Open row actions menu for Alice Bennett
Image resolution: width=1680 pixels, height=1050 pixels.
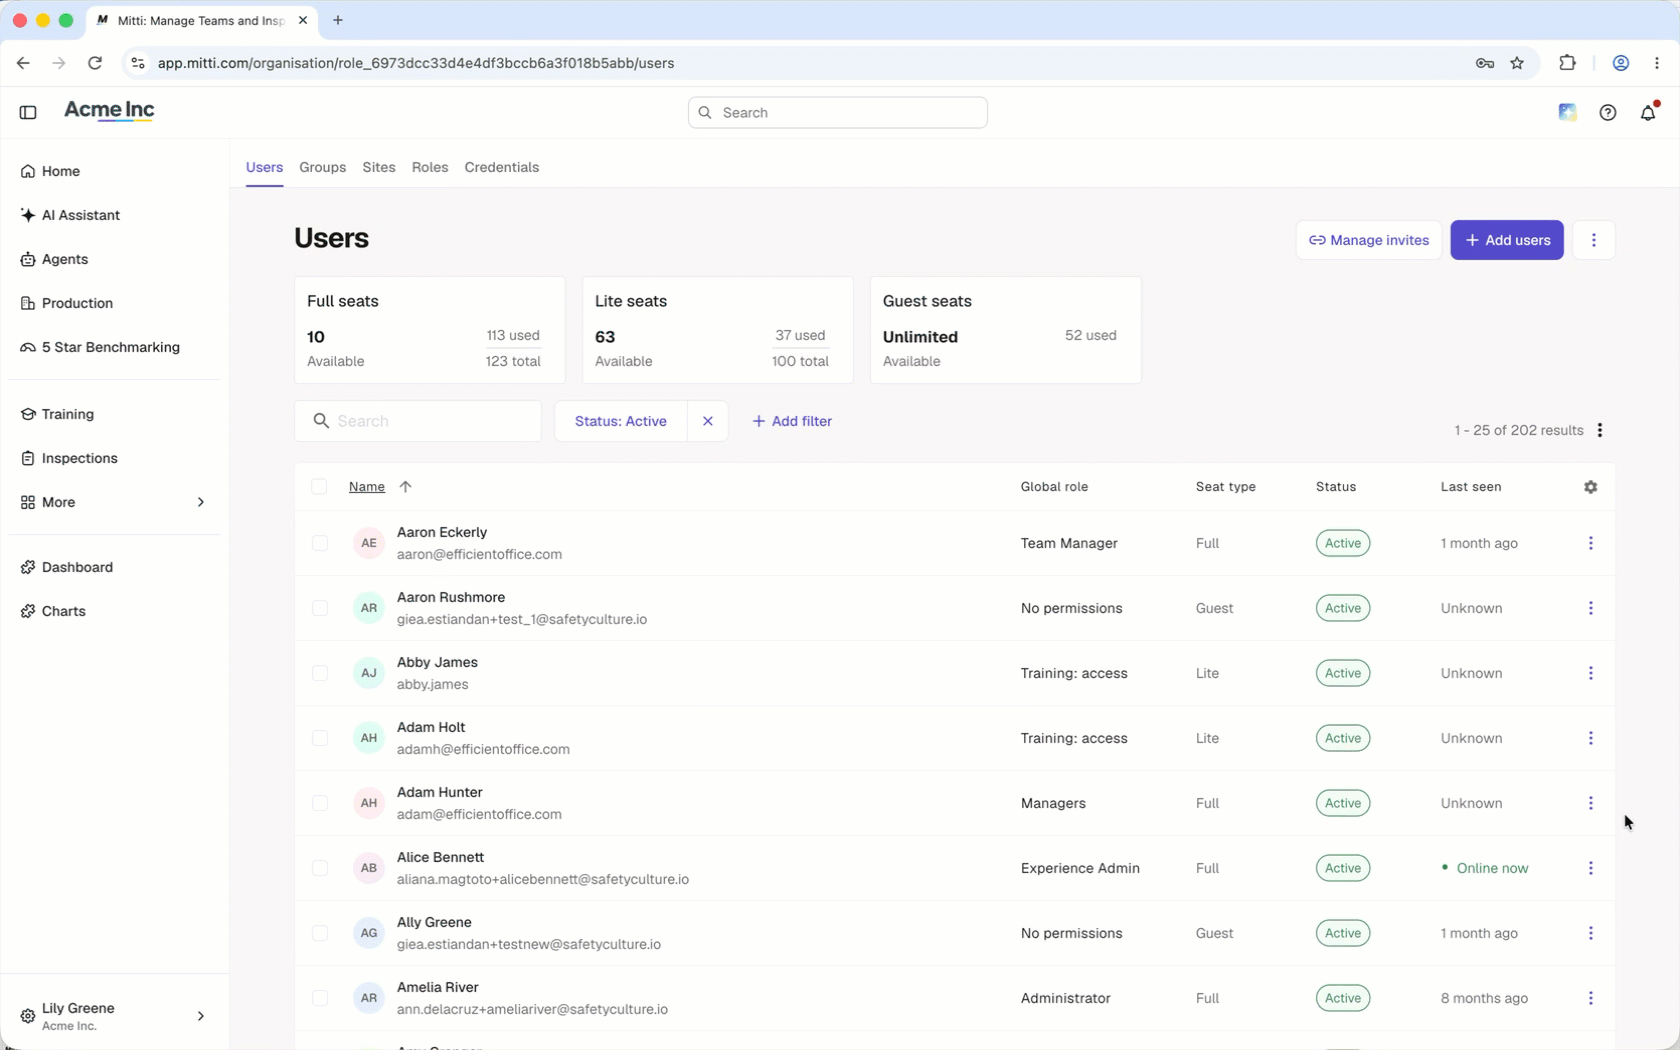click(1590, 868)
